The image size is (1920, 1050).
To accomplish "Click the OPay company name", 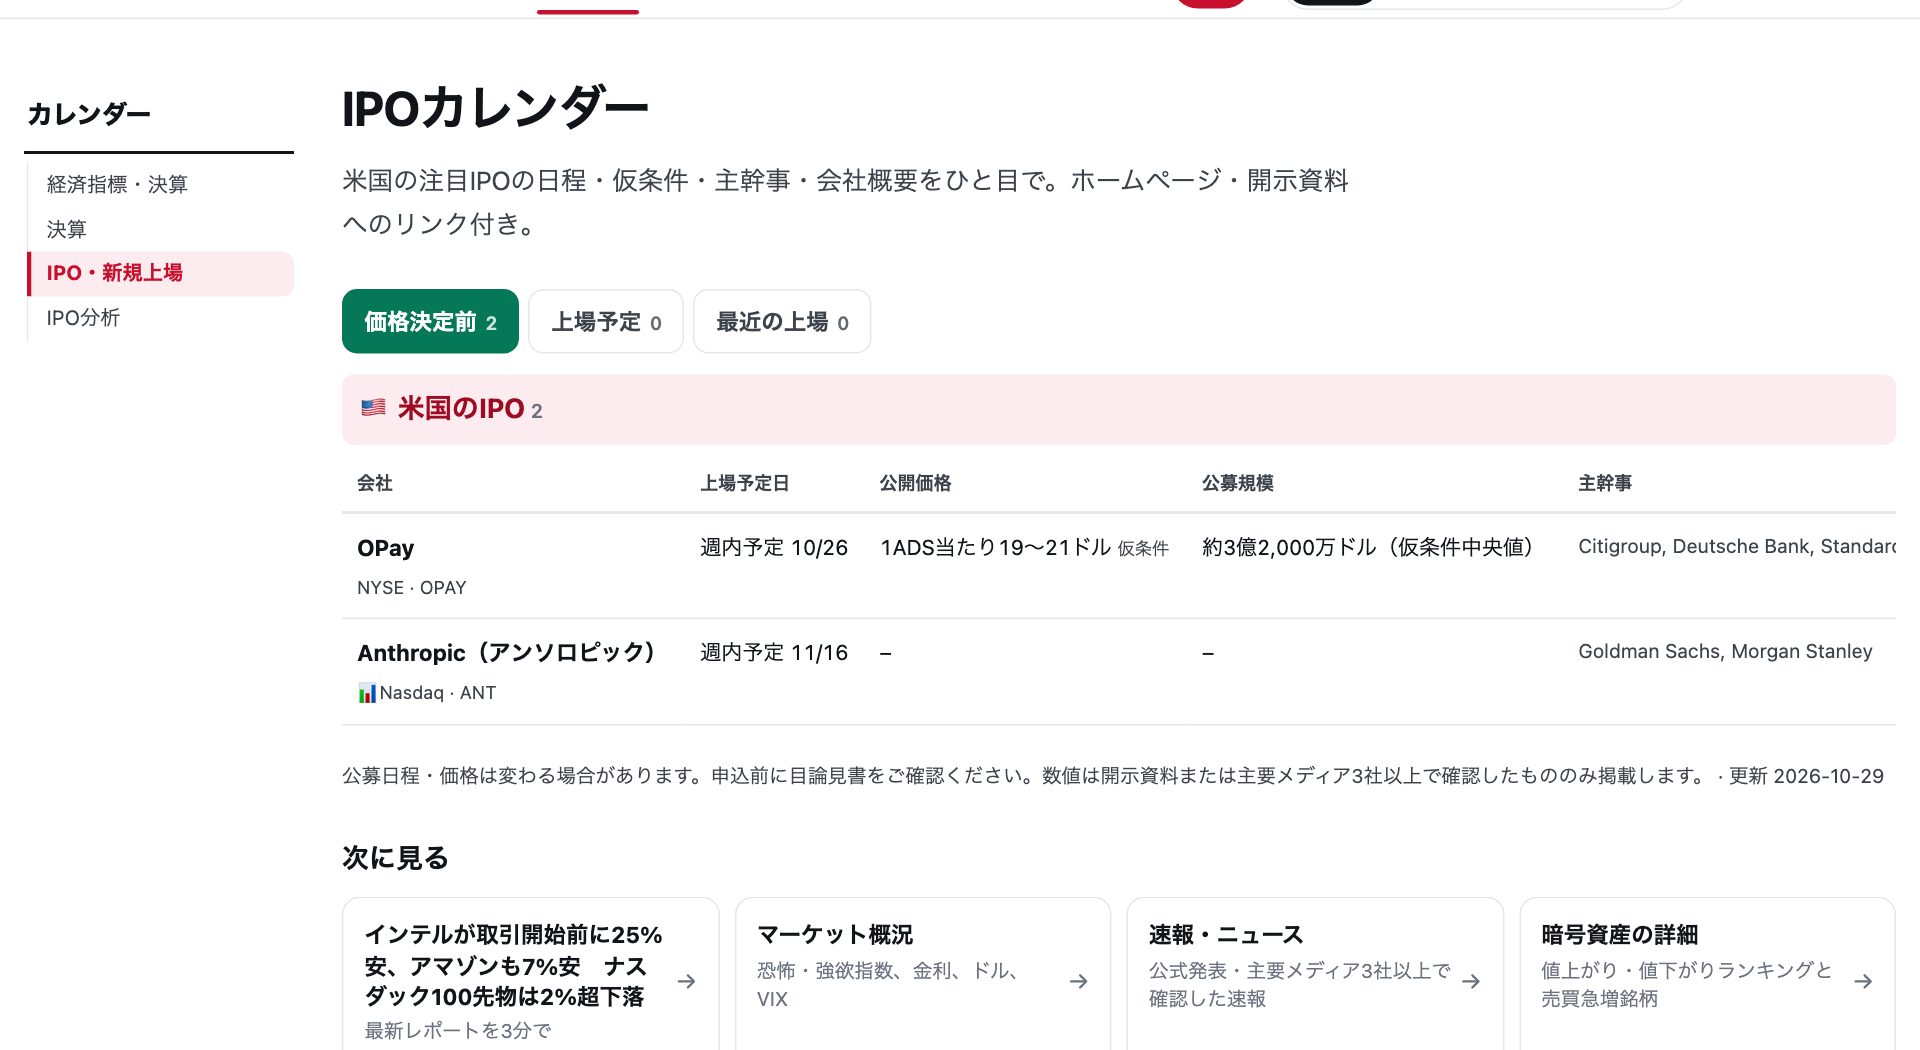I will tap(385, 548).
